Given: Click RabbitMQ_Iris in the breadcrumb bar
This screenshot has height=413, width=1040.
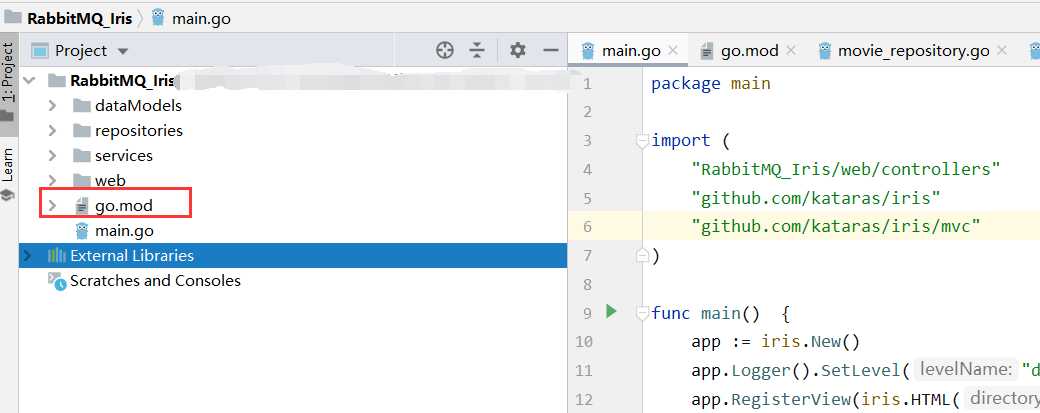Looking at the screenshot, I should coord(67,16).
